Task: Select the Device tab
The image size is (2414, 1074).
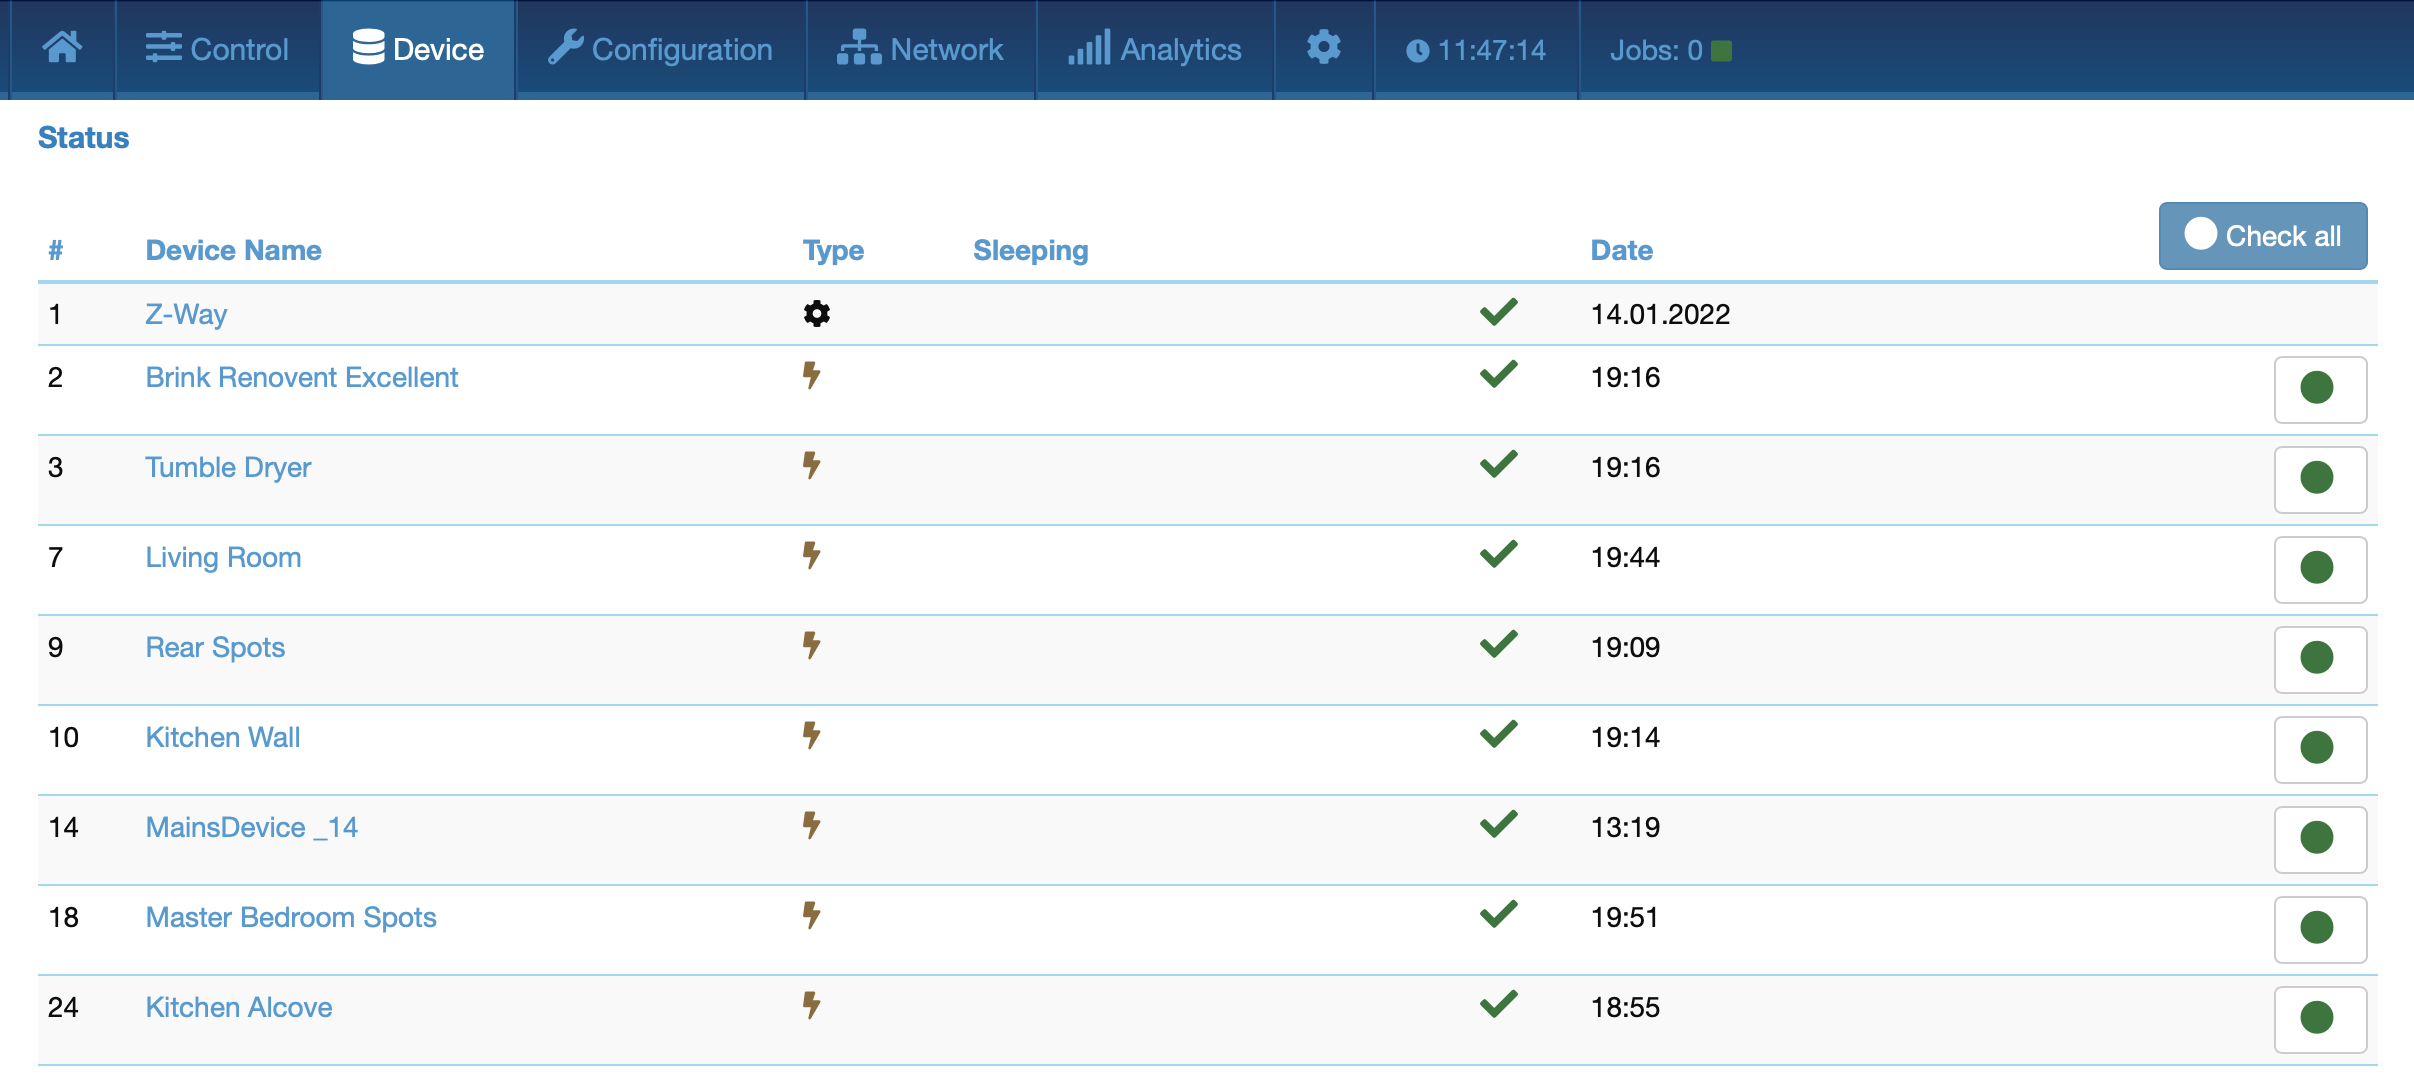Action: [x=418, y=49]
